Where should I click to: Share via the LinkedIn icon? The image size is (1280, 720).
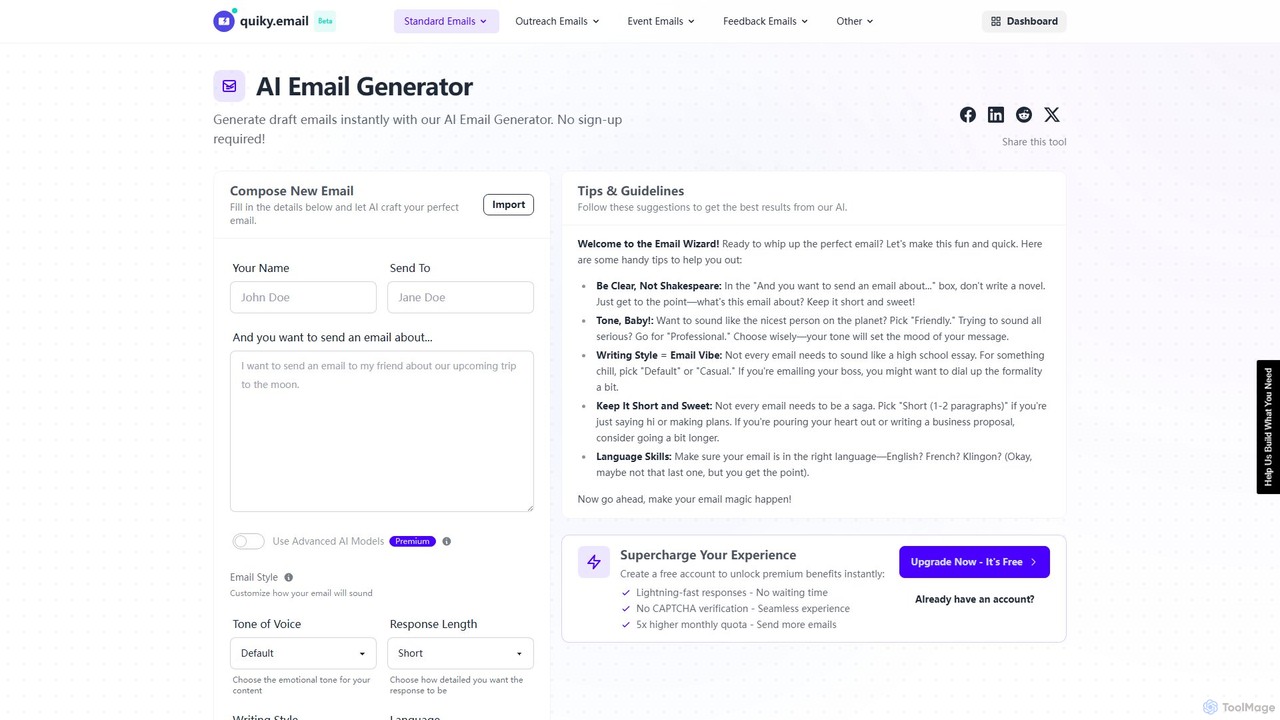[996, 115]
